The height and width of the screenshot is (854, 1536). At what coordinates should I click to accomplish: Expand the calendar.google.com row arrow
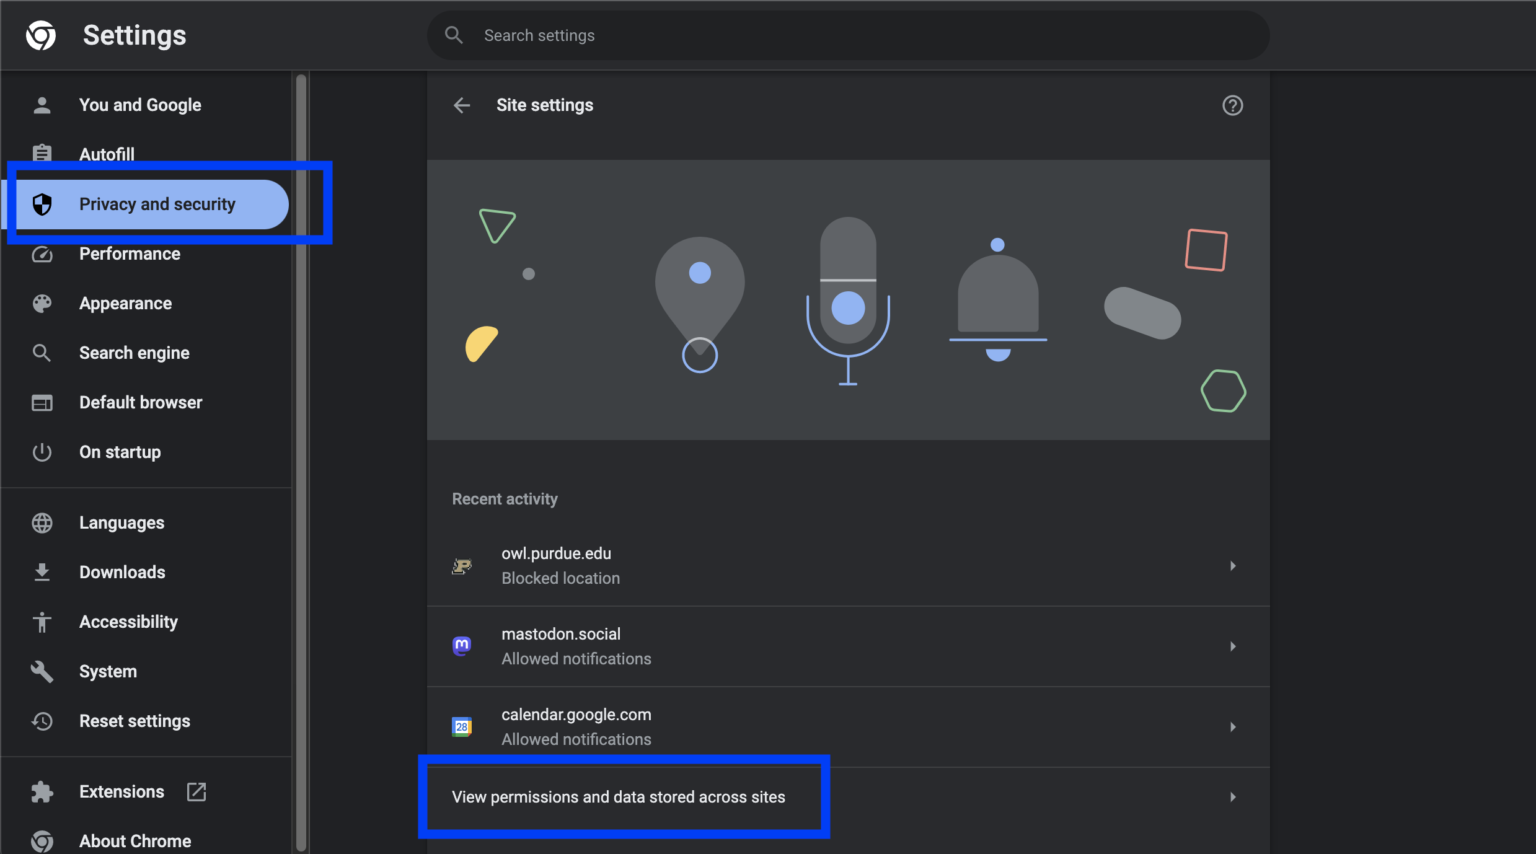click(x=1233, y=727)
